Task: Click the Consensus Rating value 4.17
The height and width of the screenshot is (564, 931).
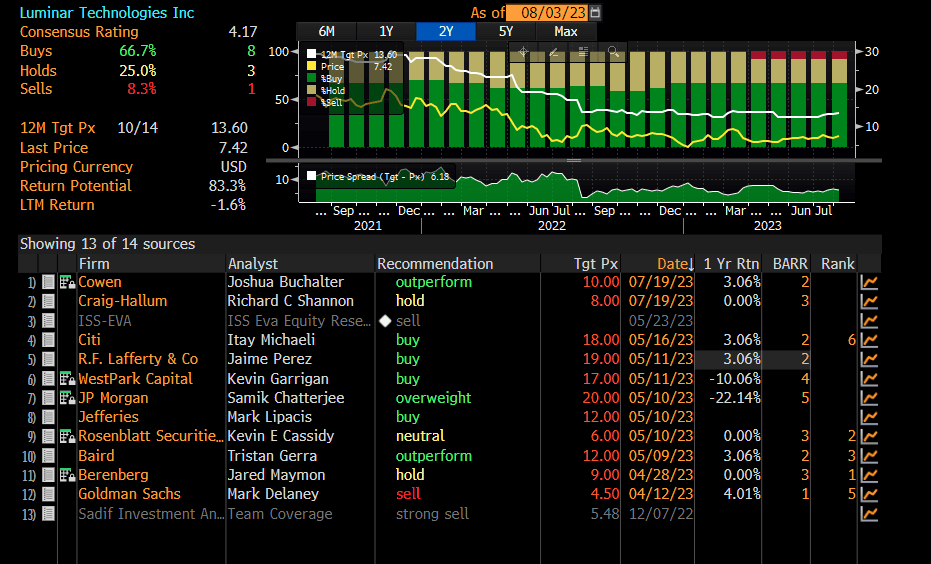Action: tap(243, 32)
